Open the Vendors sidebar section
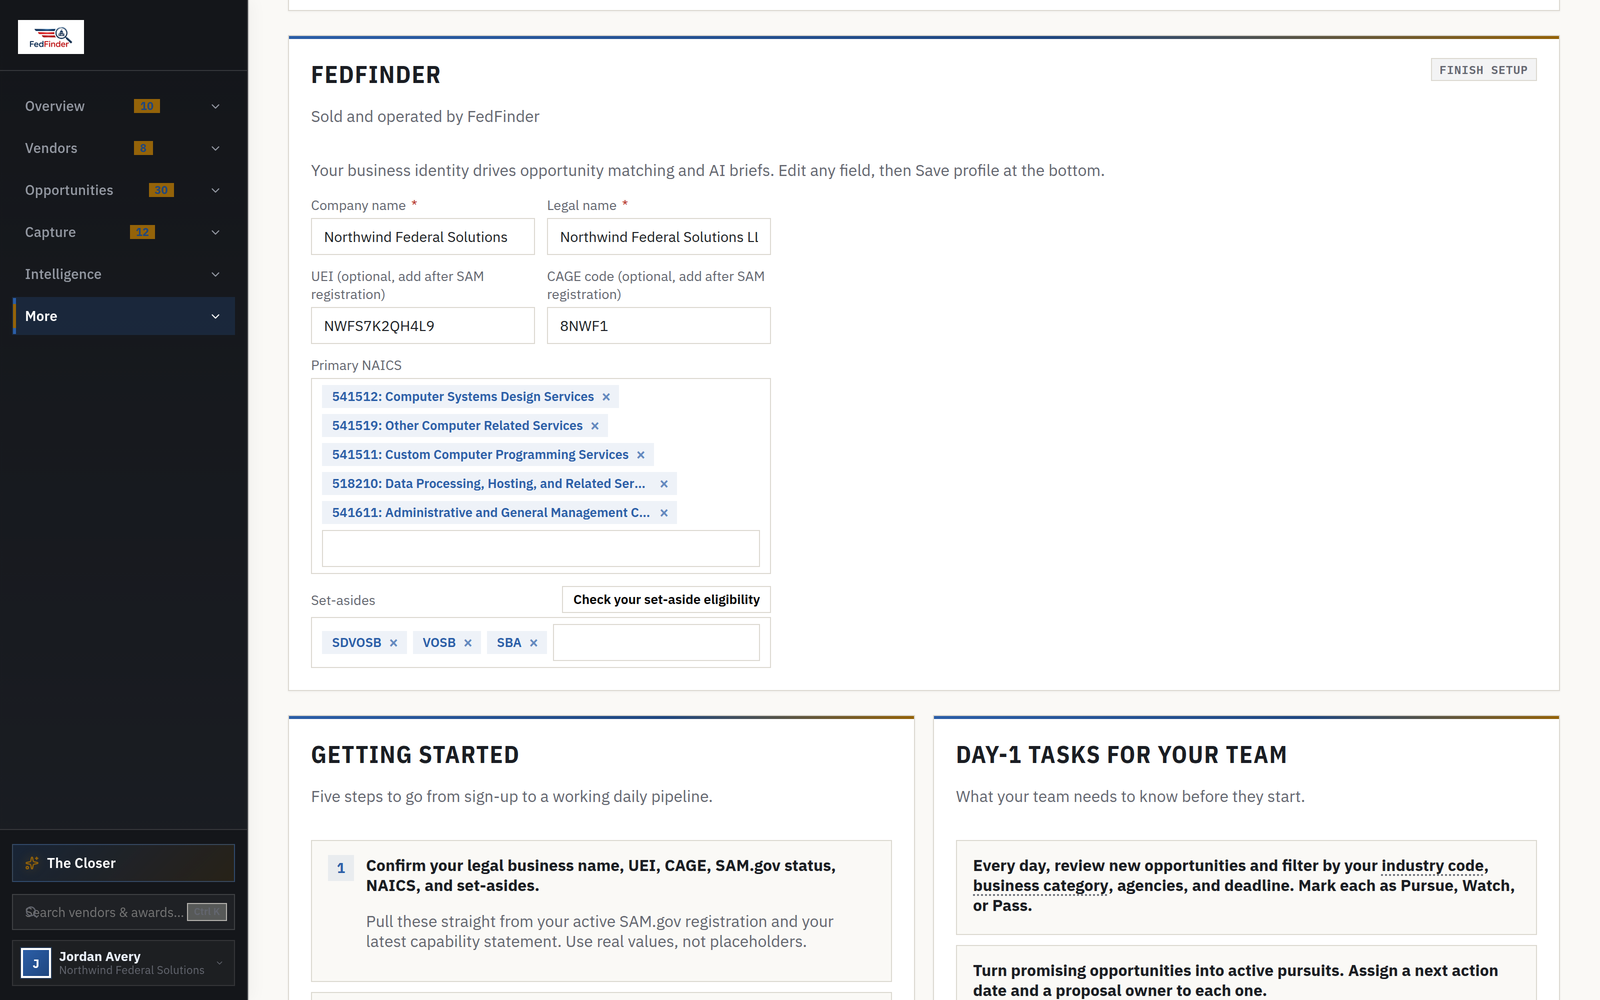This screenshot has height=1000, width=1600. tap(124, 148)
